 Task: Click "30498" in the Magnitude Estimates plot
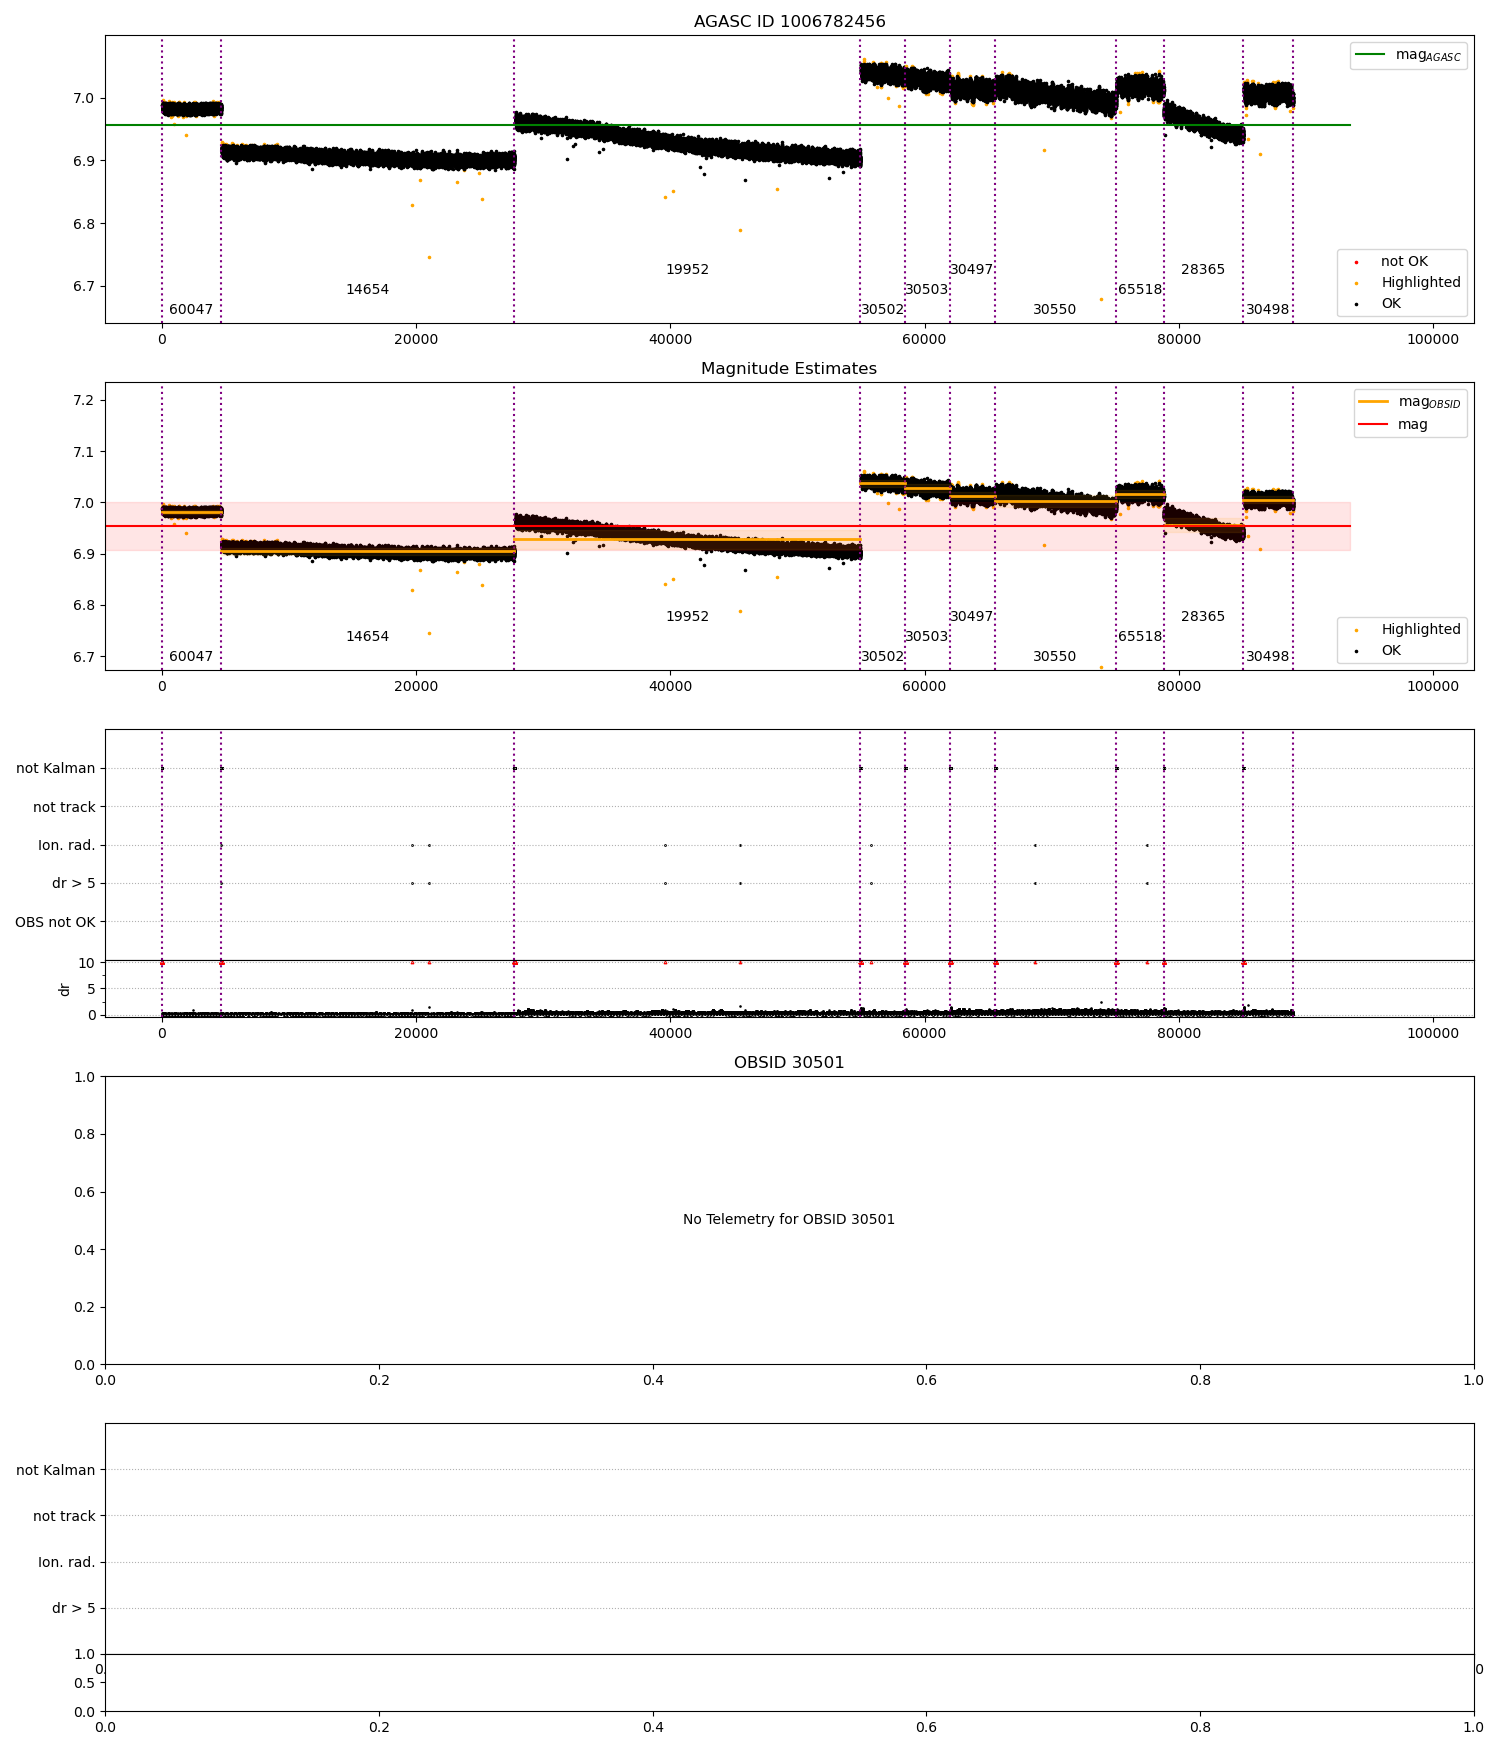coord(1268,657)
